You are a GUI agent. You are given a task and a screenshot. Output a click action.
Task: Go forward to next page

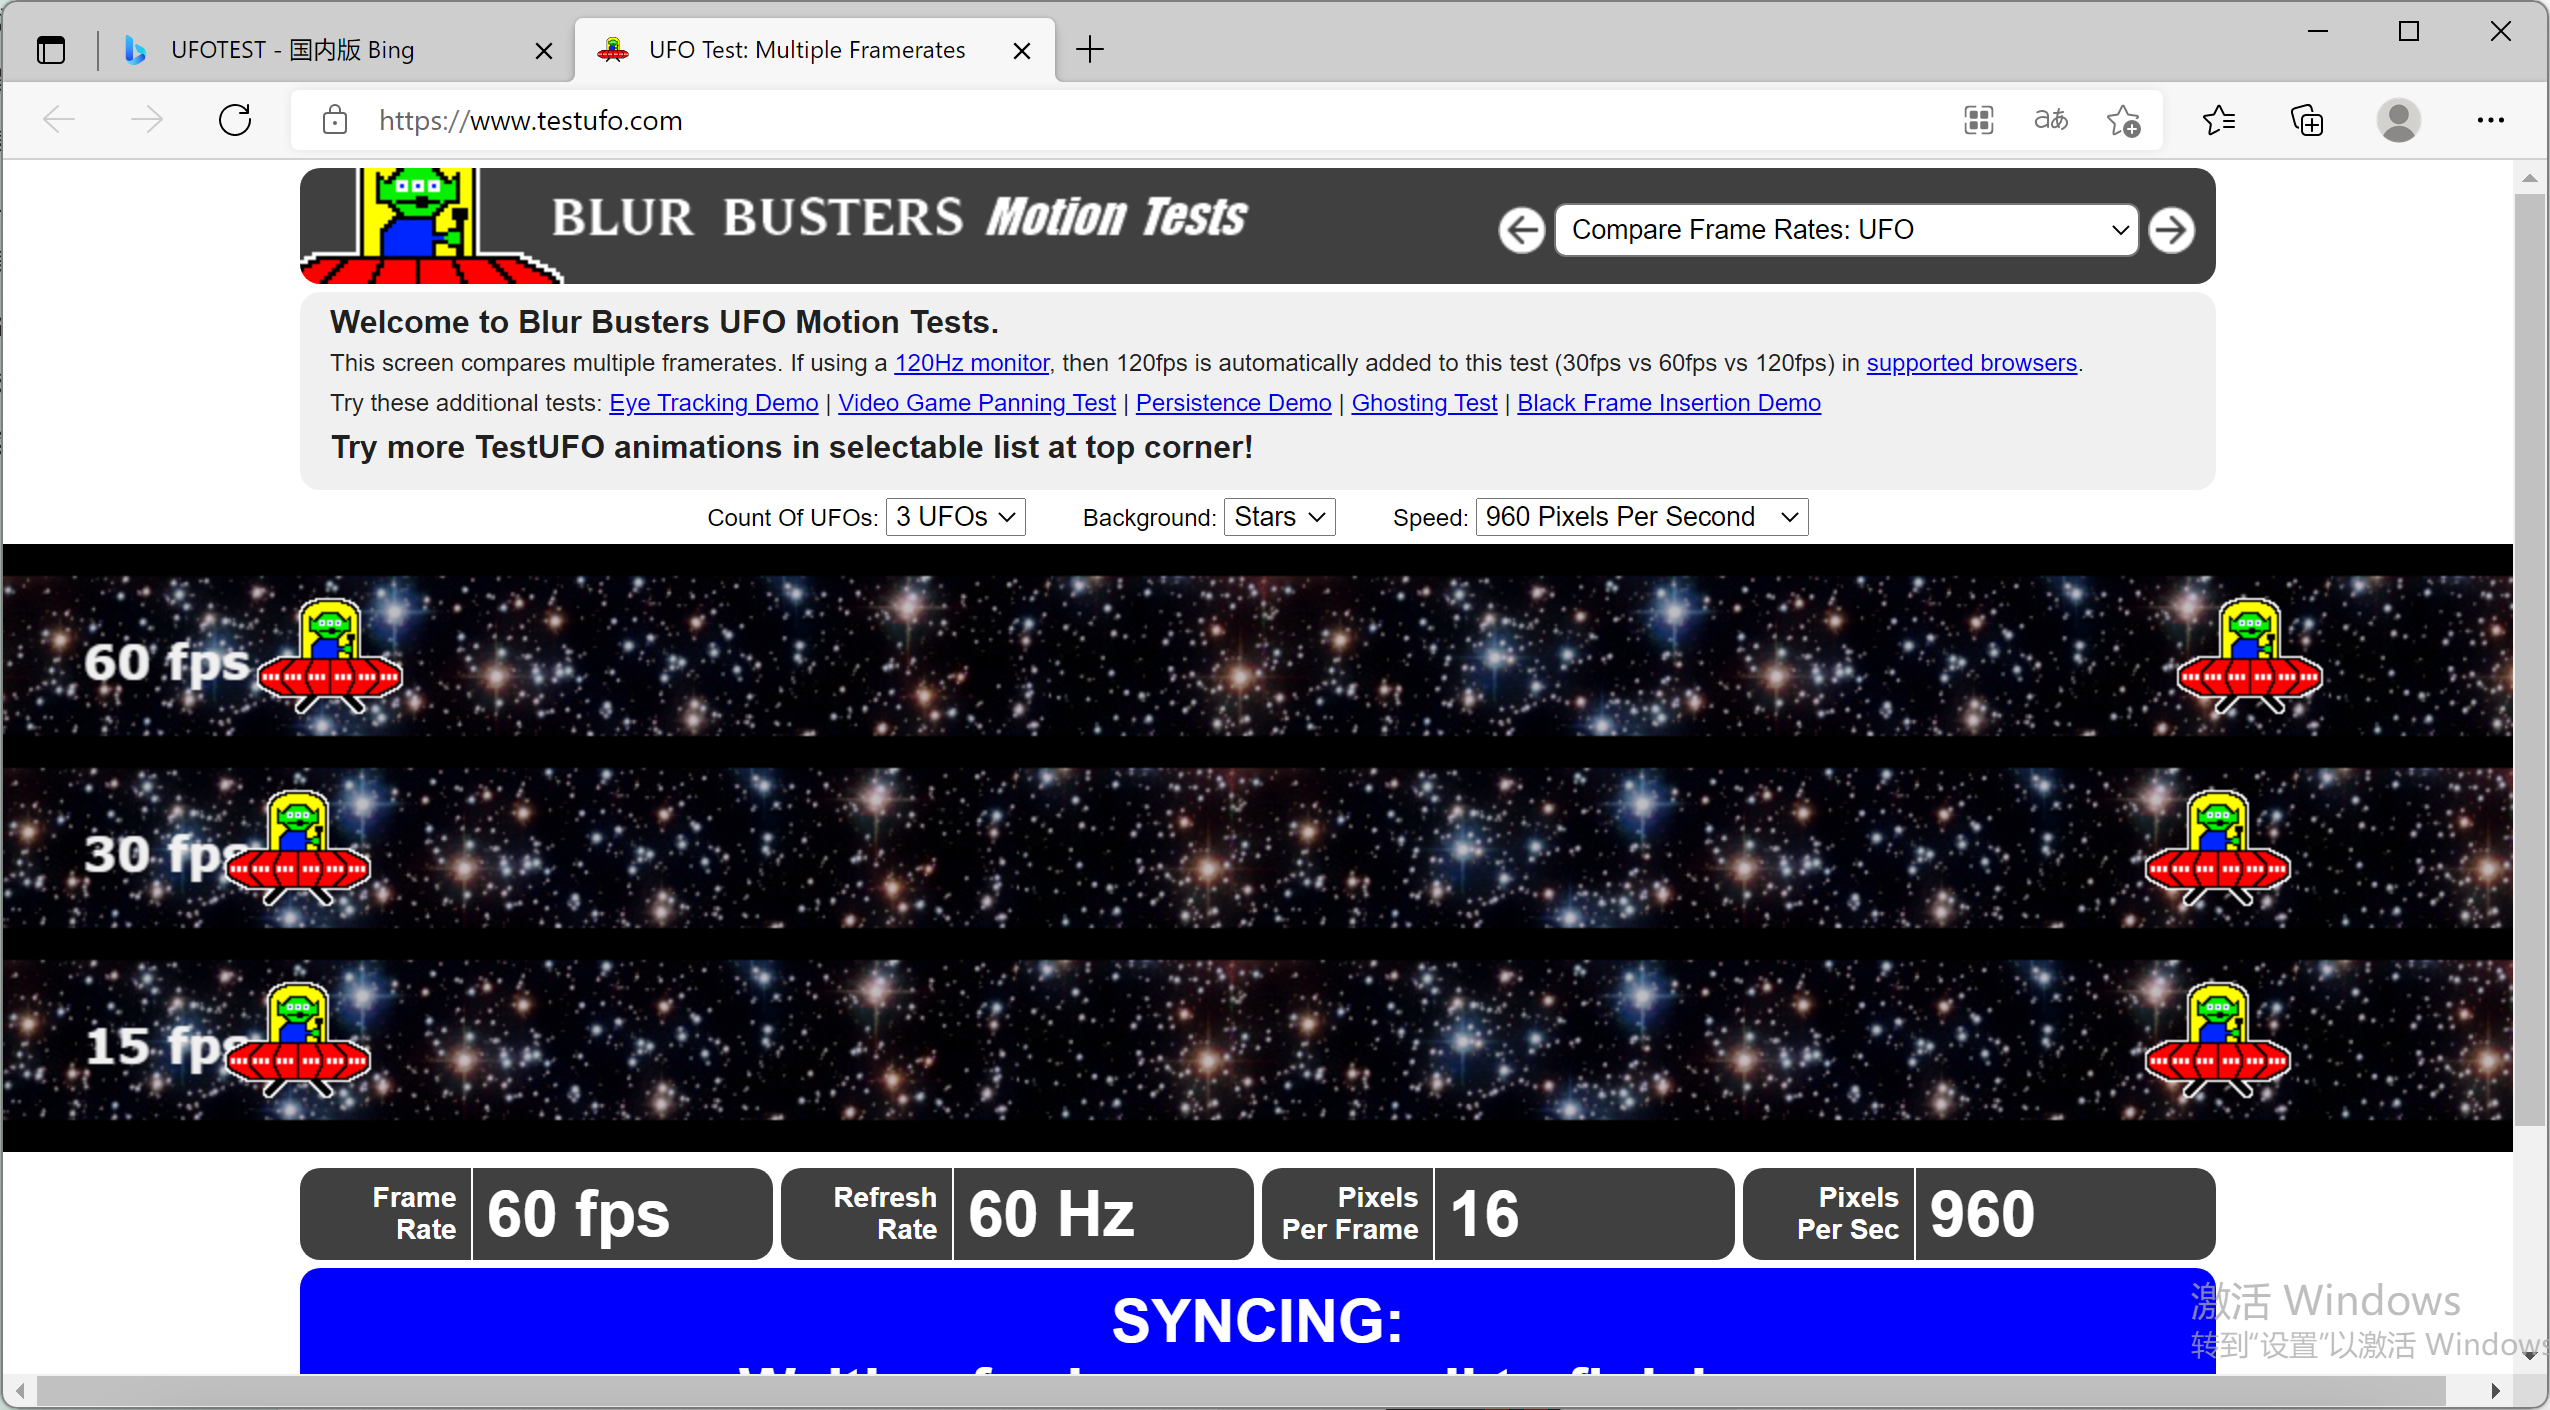(147, 120)
